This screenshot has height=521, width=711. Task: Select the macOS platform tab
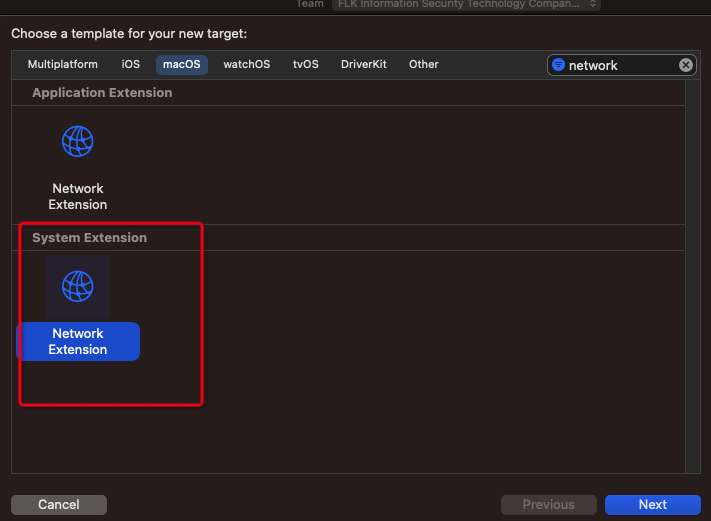(x=182, y=64)
